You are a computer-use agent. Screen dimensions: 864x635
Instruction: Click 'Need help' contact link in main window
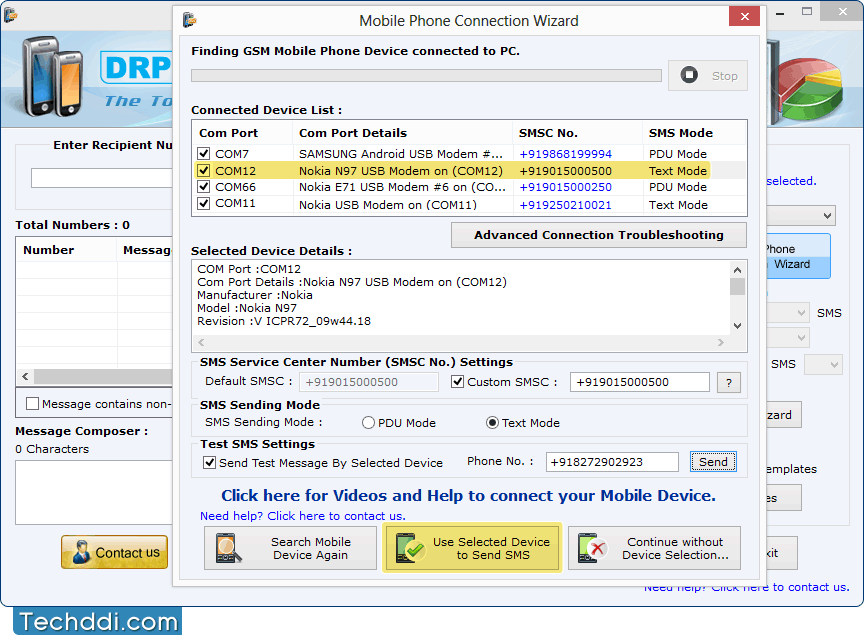[x=747, y=588]
